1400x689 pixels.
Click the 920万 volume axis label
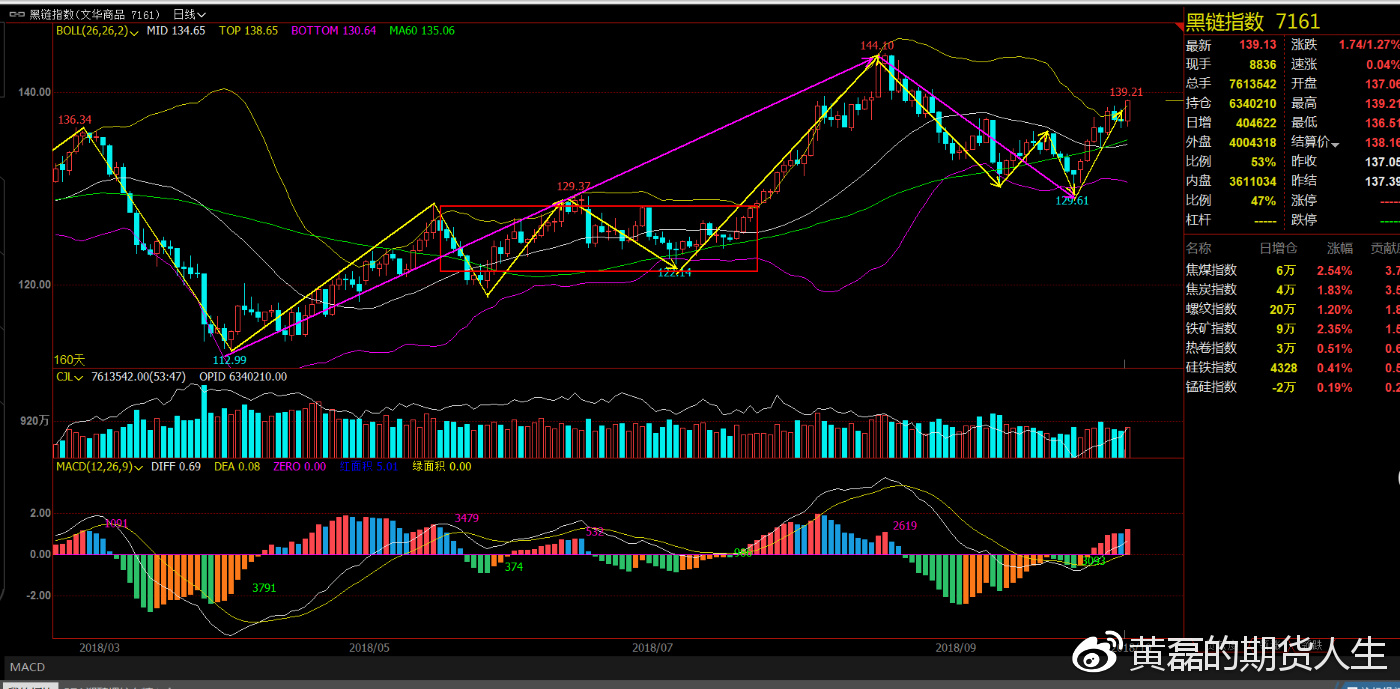(x=35, y=422)
